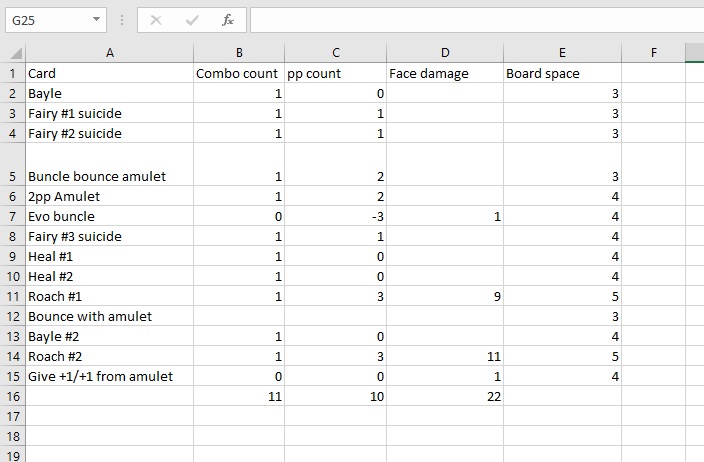Viewport: 704px width, 462px height.
Task: Click the face damage 1 for Evo buncle
Action: point(445,216)
